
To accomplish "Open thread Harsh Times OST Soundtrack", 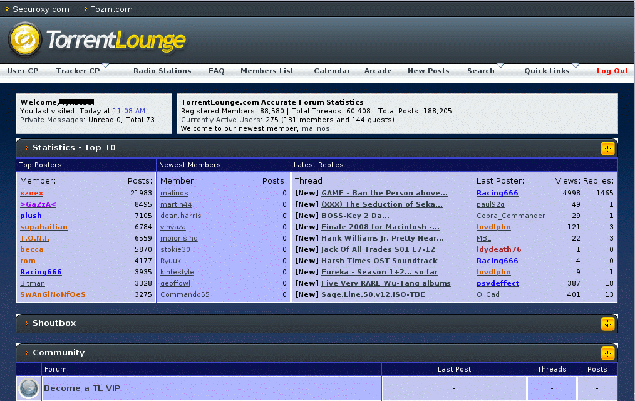I will [379, 261].
